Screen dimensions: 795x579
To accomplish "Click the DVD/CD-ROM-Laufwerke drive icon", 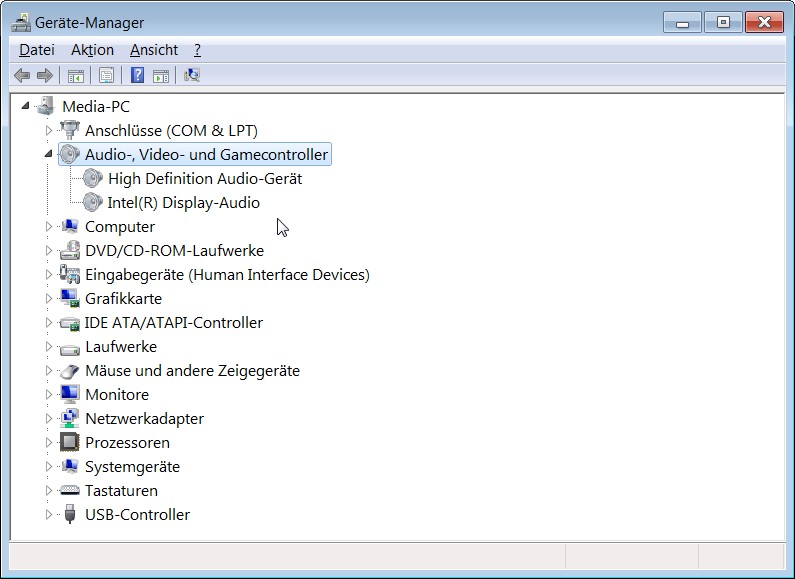I will tap(69, 250).
